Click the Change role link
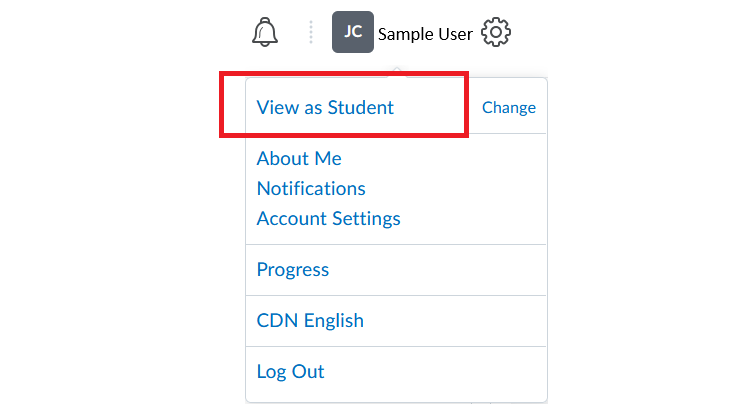Image resolution: width=753 pixels, height=404 pixels. [x=509, y=108]
